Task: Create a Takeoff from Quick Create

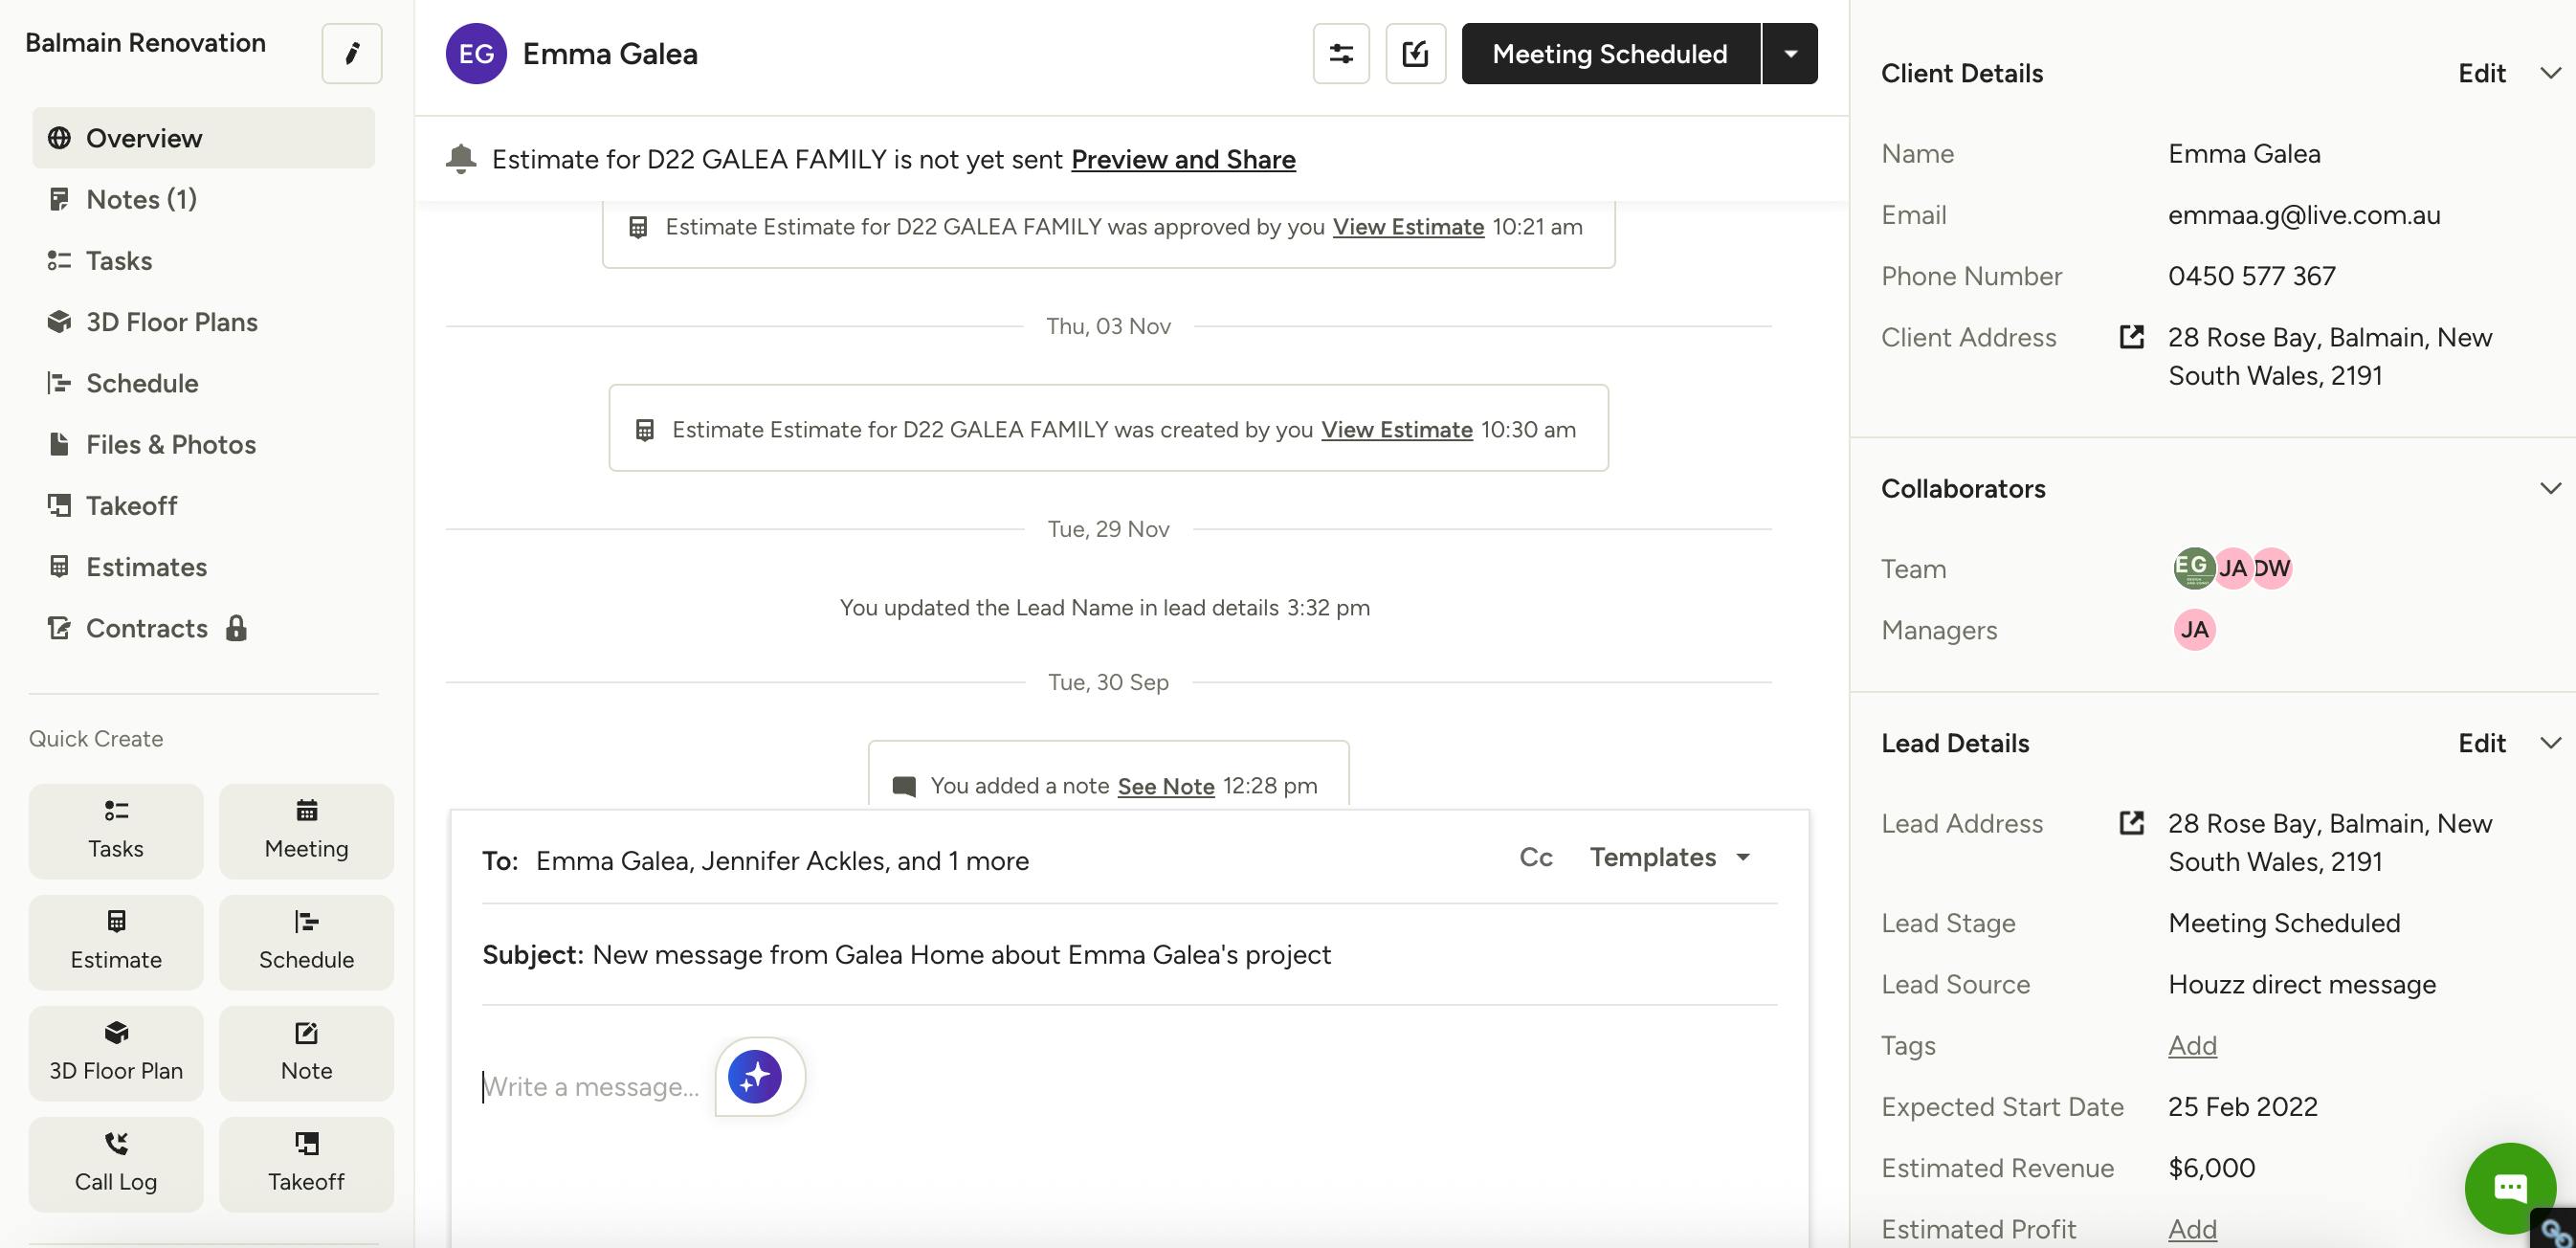Action: tap(306, 1164)
